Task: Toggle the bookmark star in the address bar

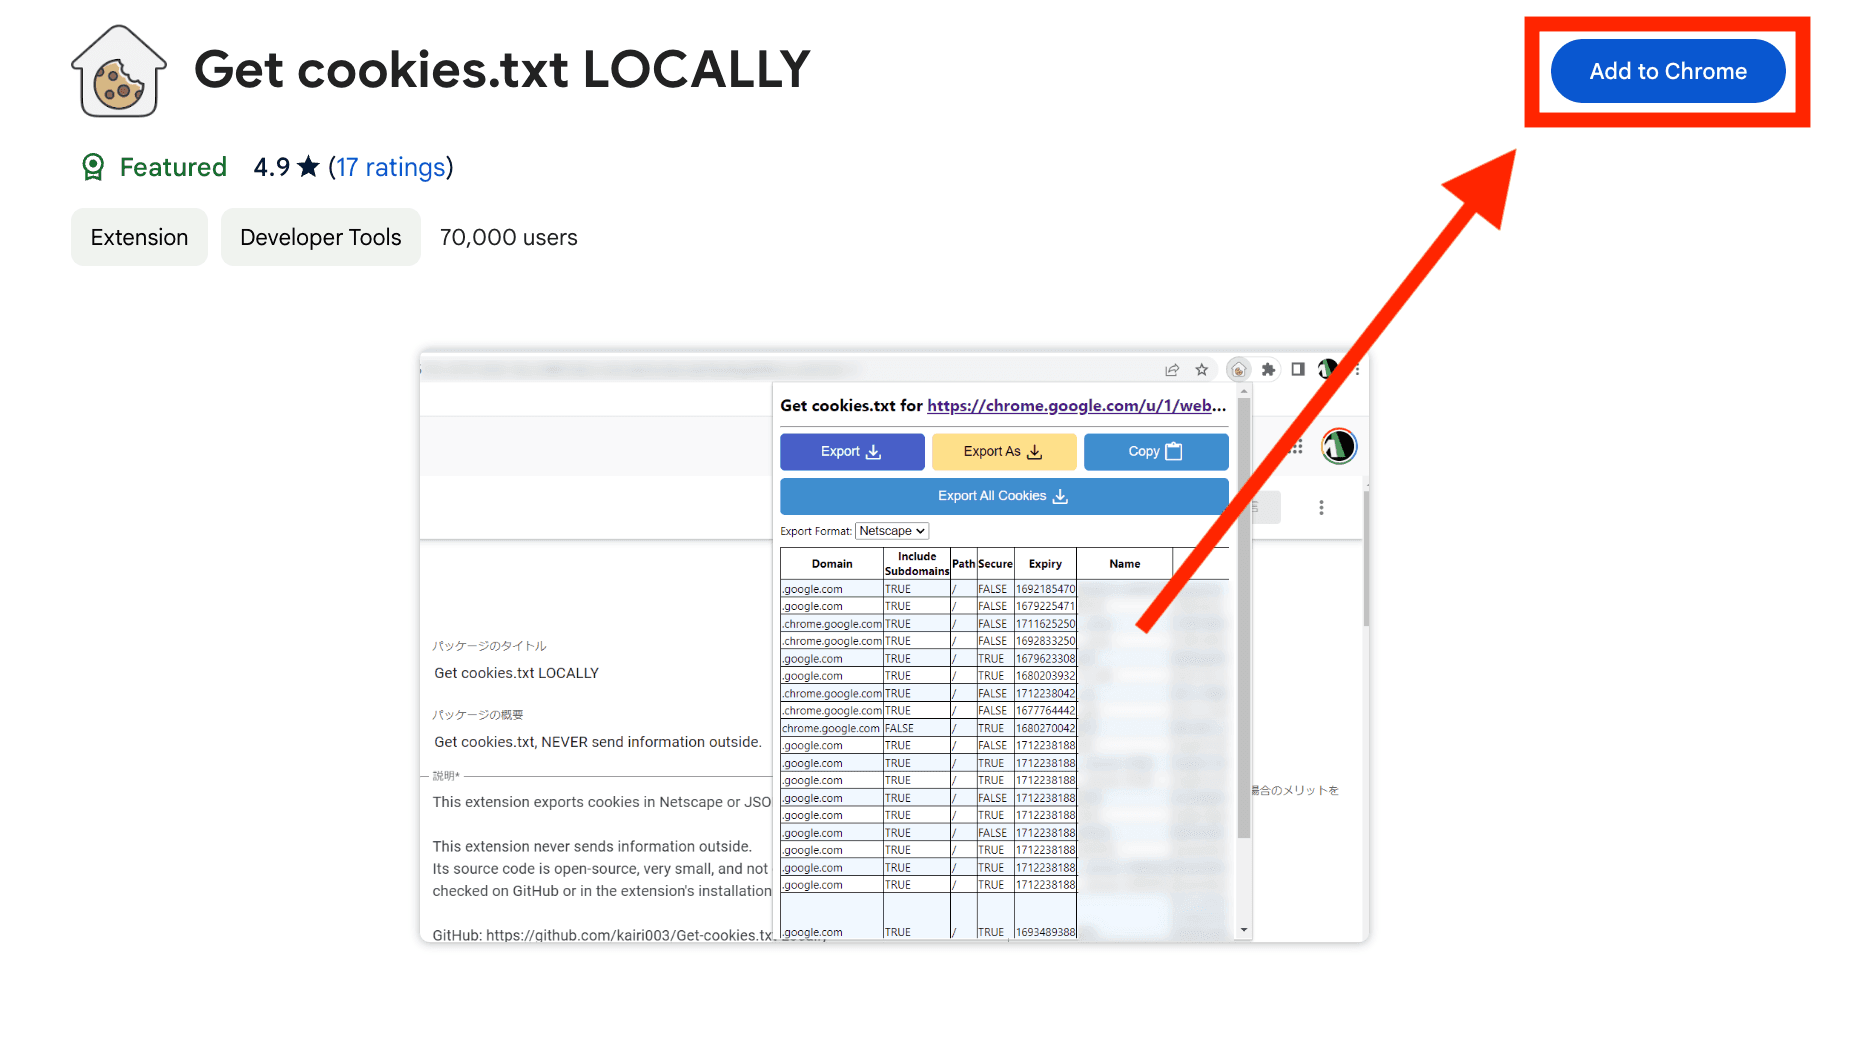Action: click(1202, 369)
